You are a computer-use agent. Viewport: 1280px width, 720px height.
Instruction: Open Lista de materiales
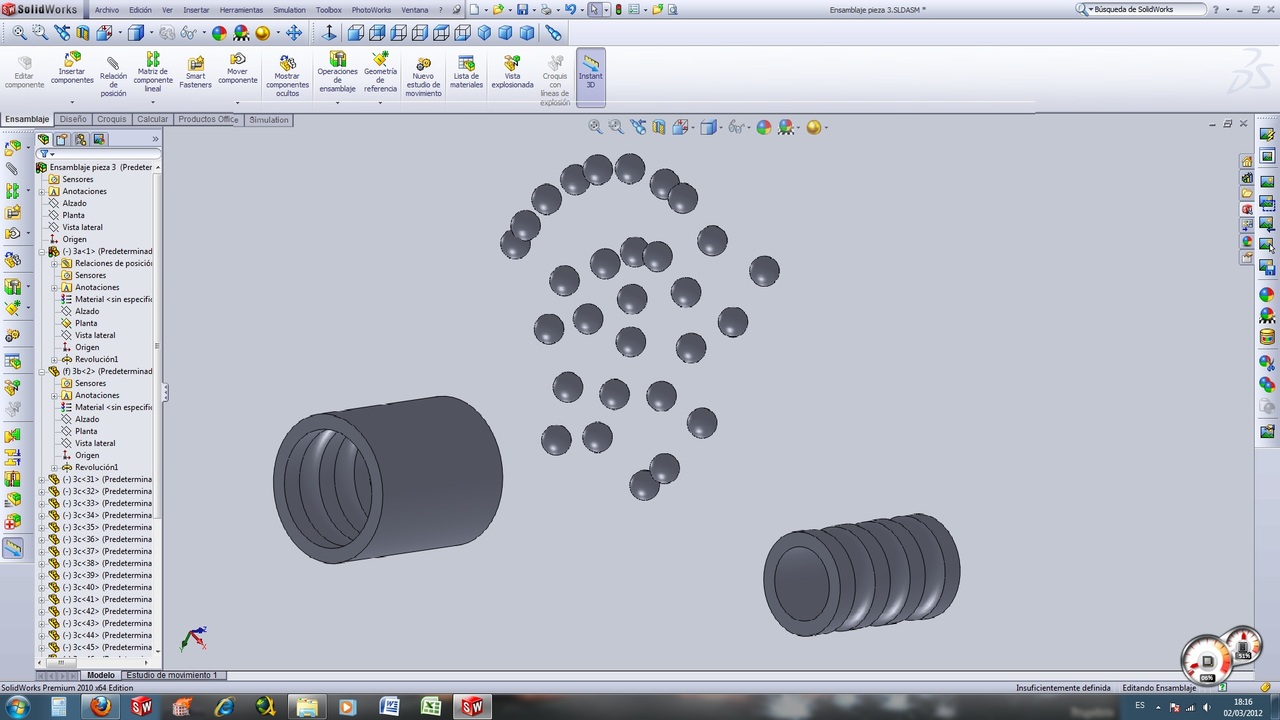pyautogui.click(x=466, y=72)
